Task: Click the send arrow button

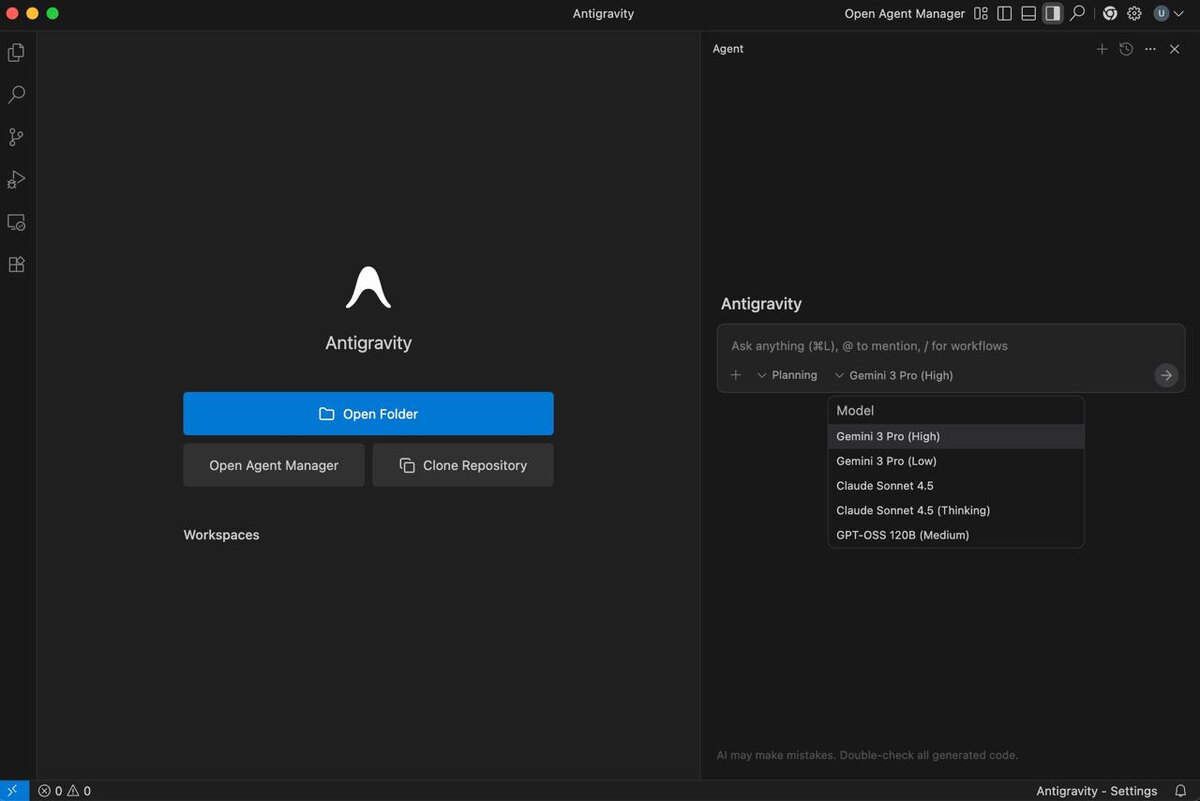Action: click(x=1166, y=375)
